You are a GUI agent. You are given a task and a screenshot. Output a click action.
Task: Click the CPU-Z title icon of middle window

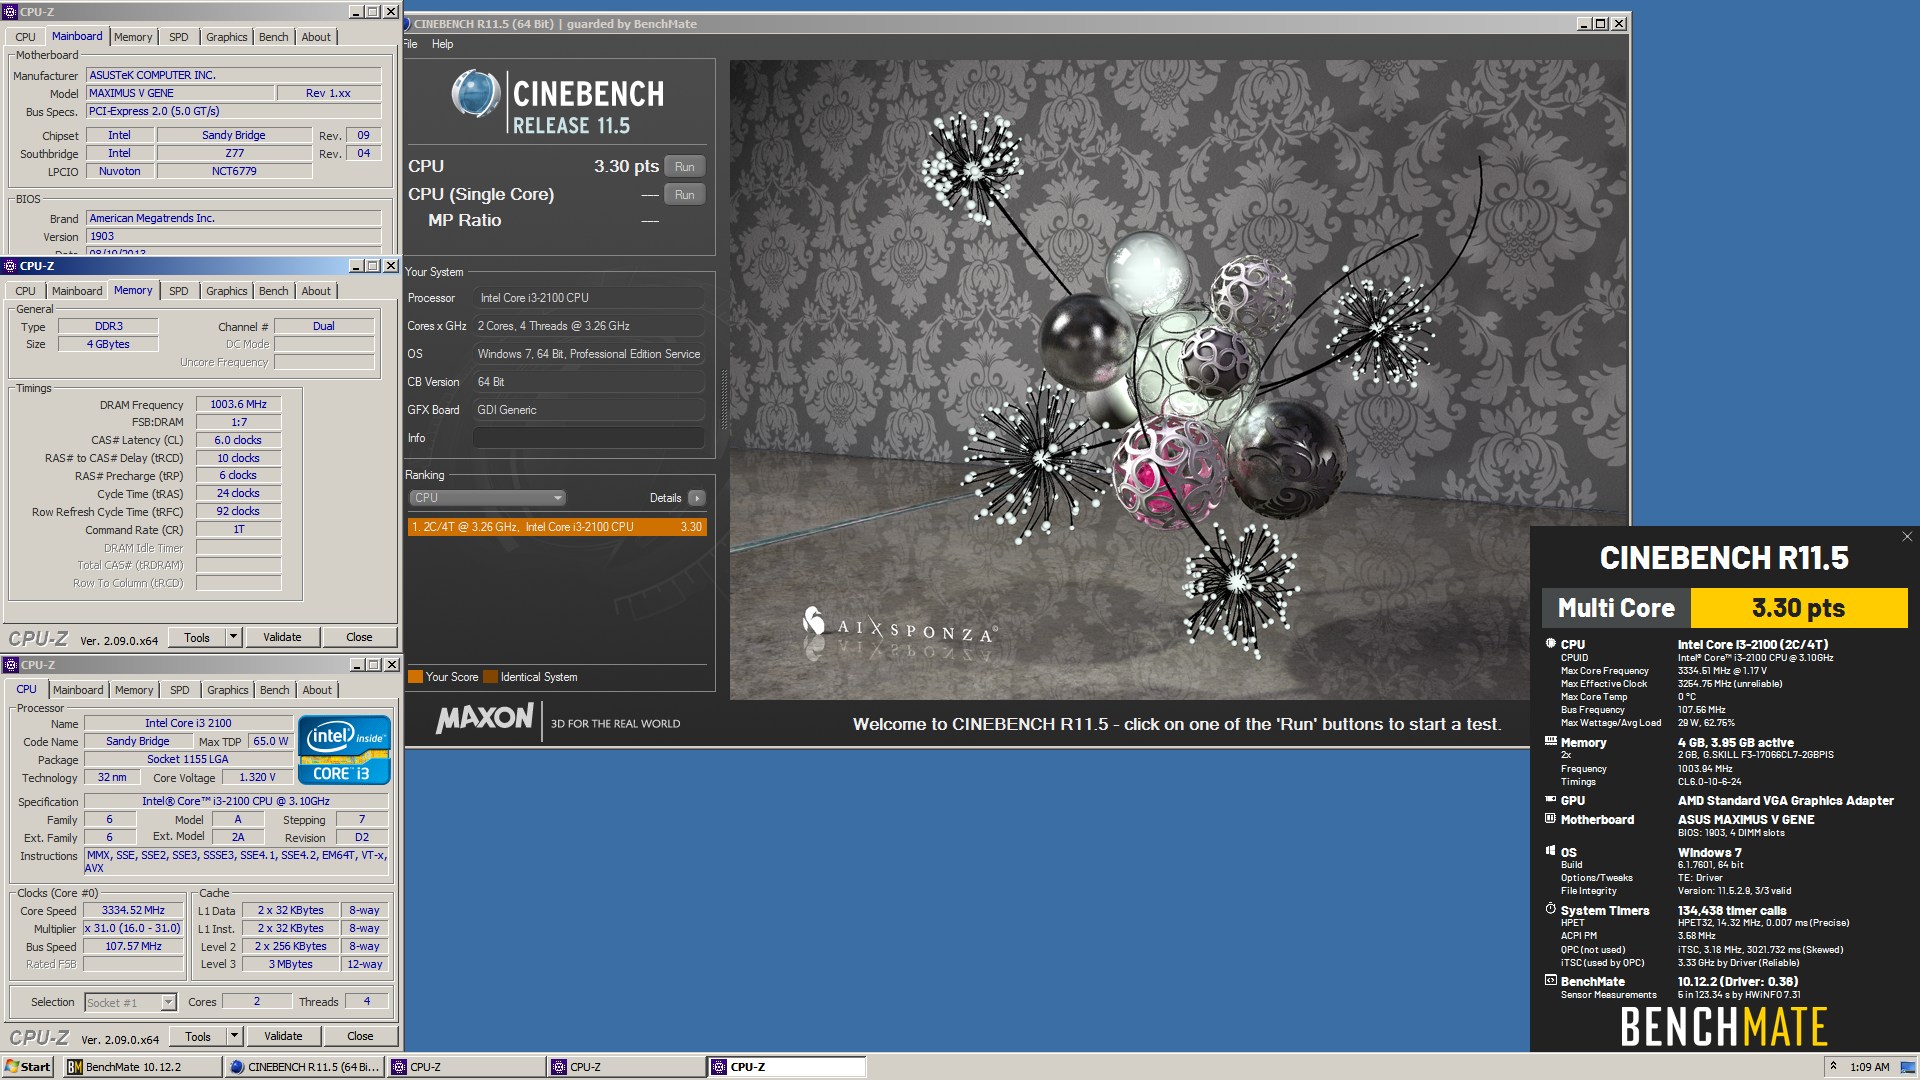click(11, 266)
